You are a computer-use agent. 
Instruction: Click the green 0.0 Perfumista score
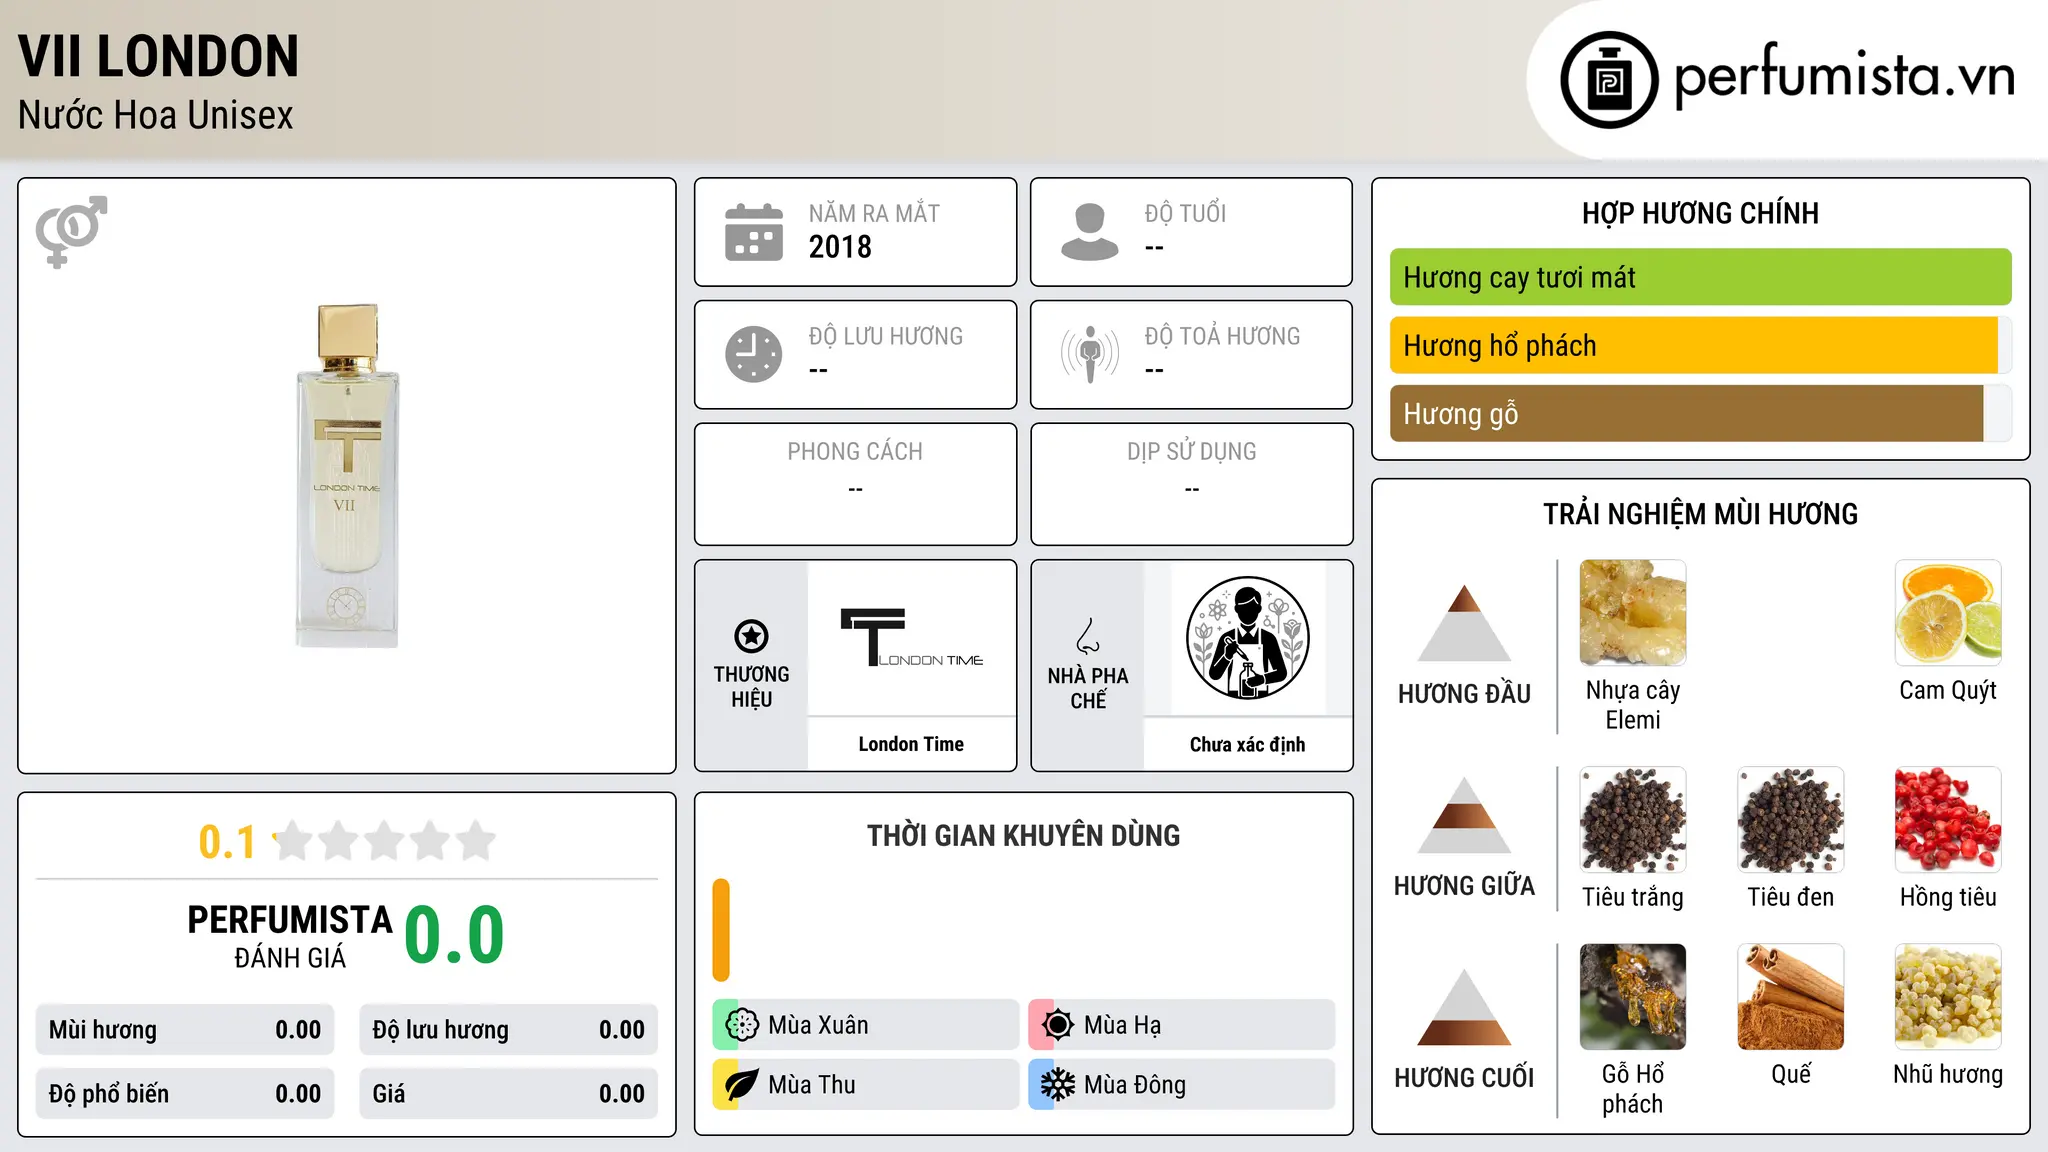[x=454, y=935]
